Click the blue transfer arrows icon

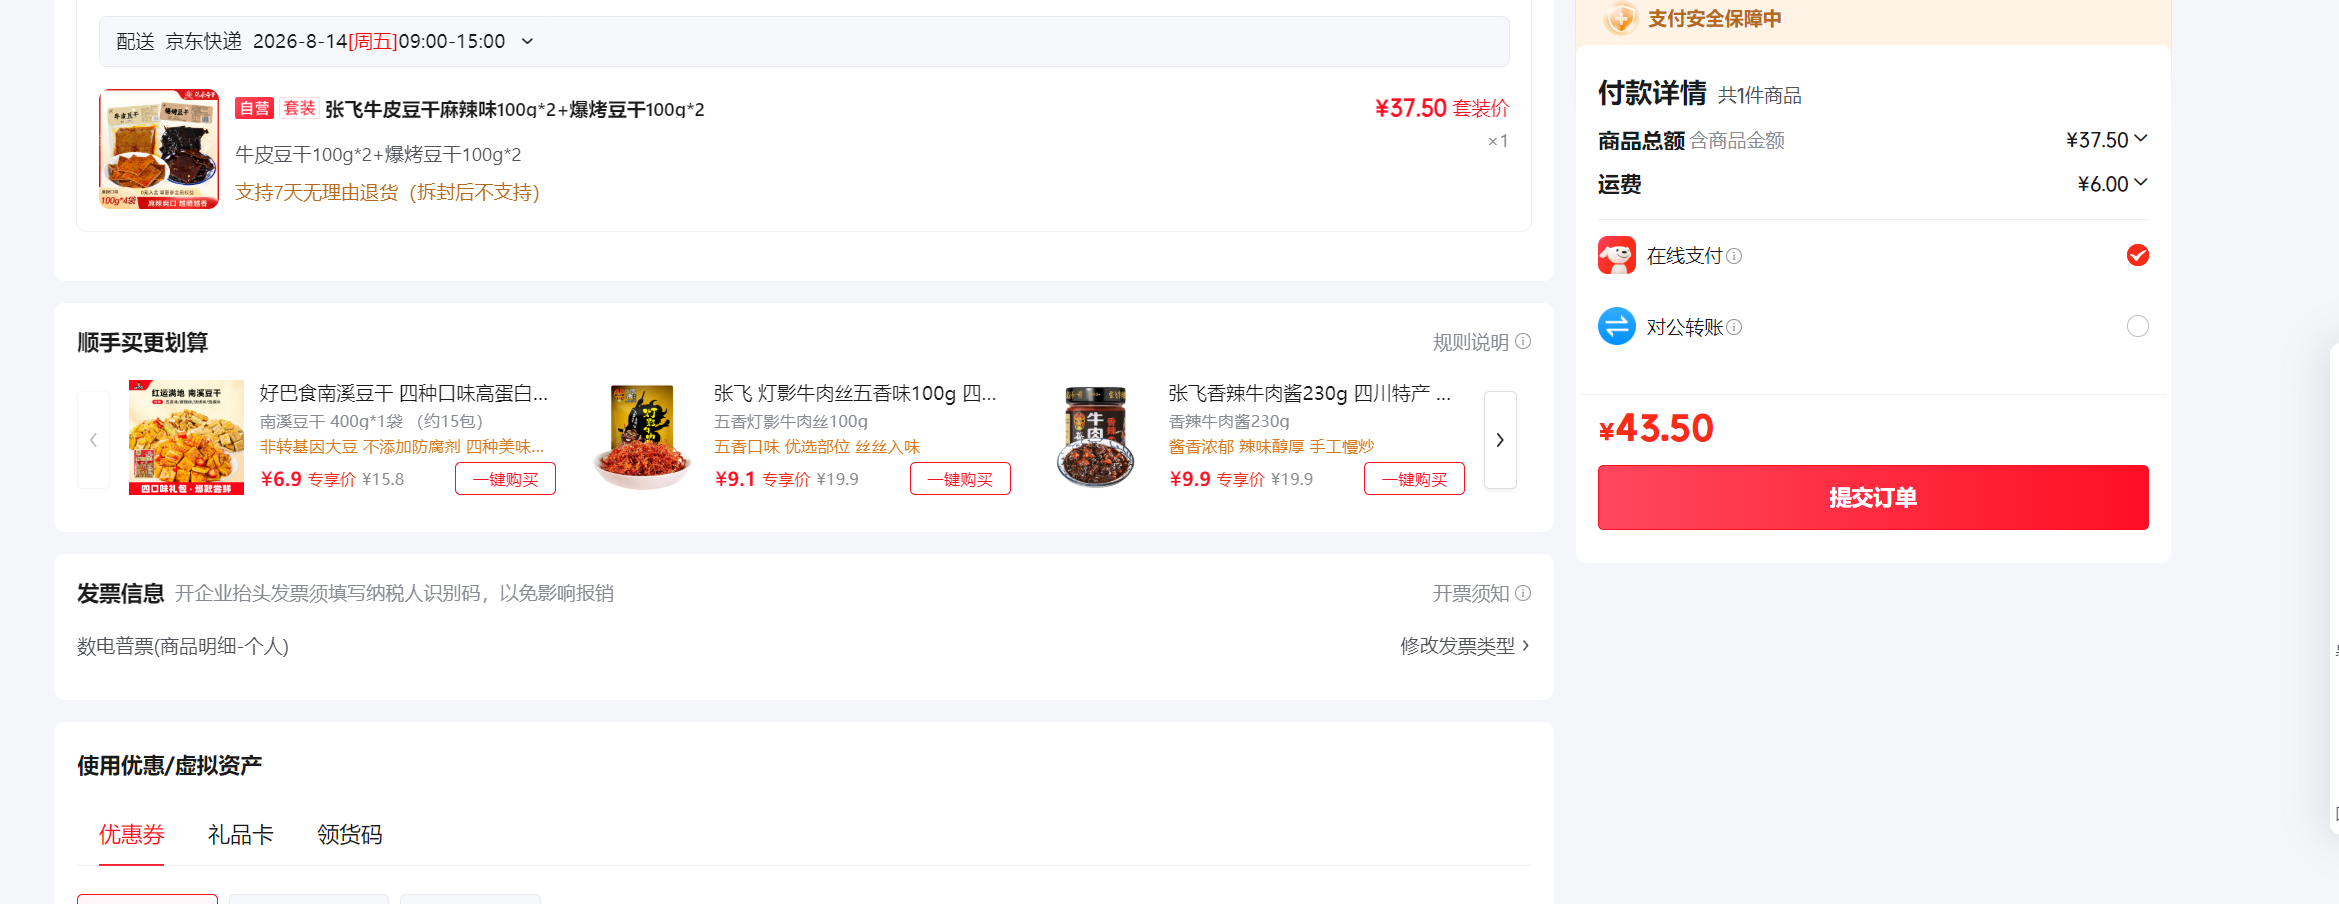coord(1617,326)
